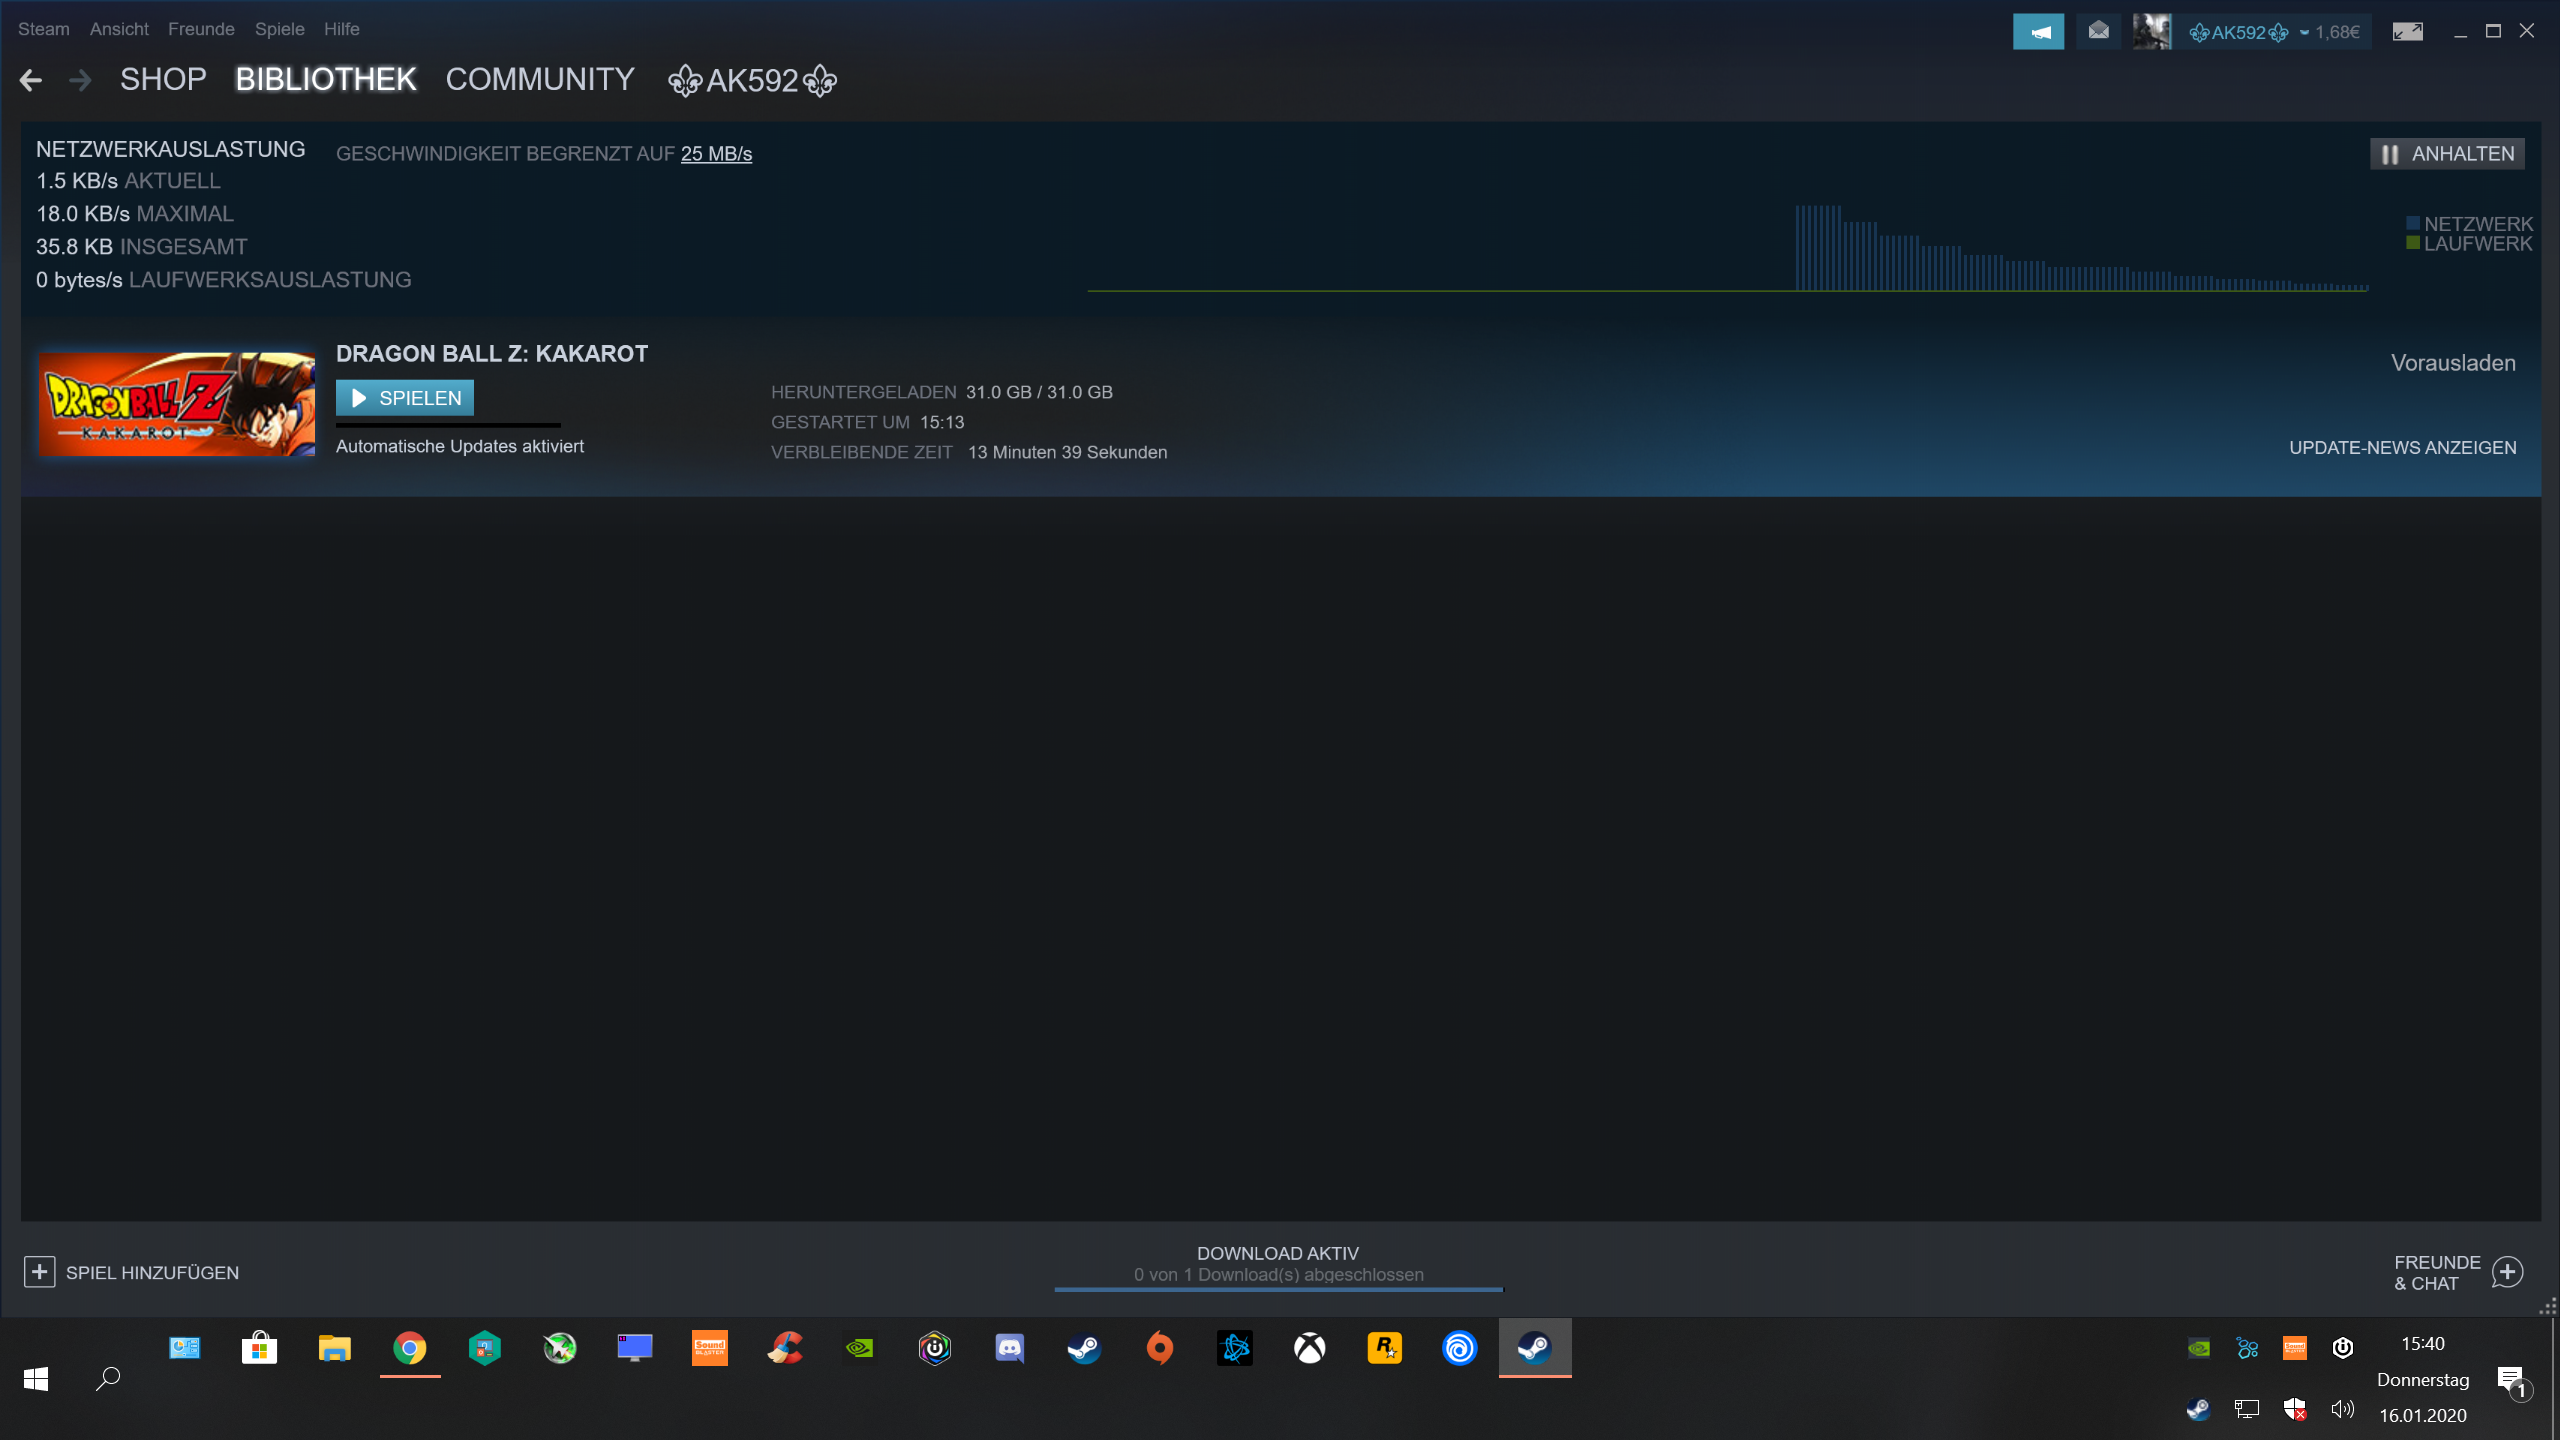Click the plus icon for Spiel hinzufügen
The width and height of the screenshot is (2560, 1440).
point(39,1272)
